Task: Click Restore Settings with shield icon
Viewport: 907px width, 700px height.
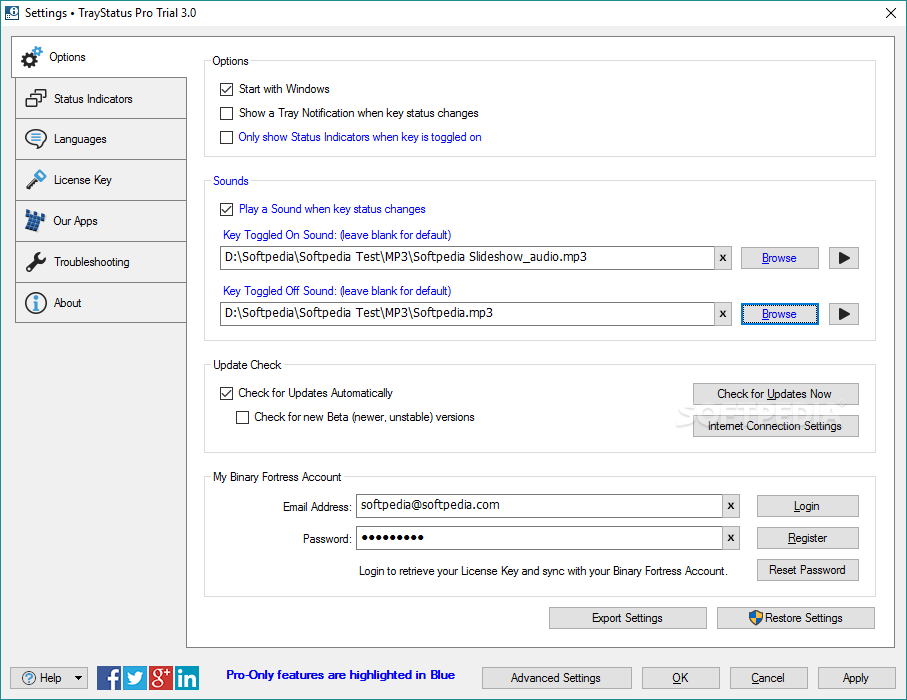Action: [795, 618]
